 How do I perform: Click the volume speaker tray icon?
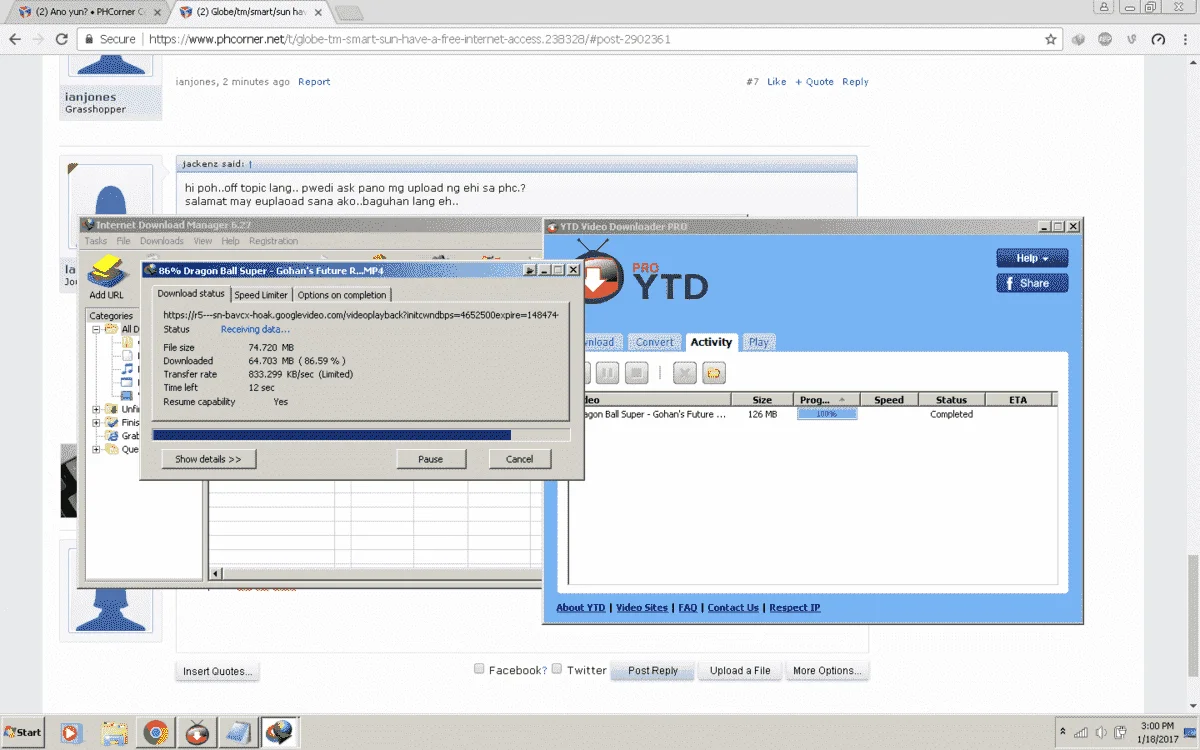1101,732
